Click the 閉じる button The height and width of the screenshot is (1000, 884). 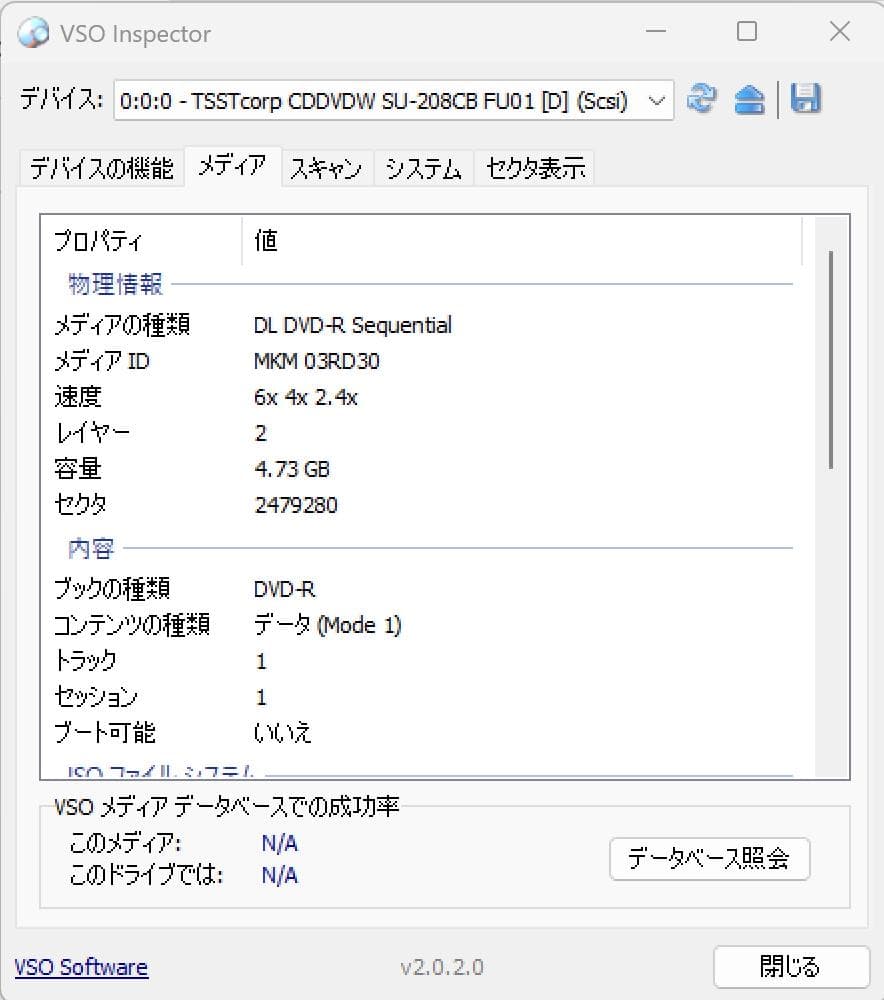click(x=791, y=967)
